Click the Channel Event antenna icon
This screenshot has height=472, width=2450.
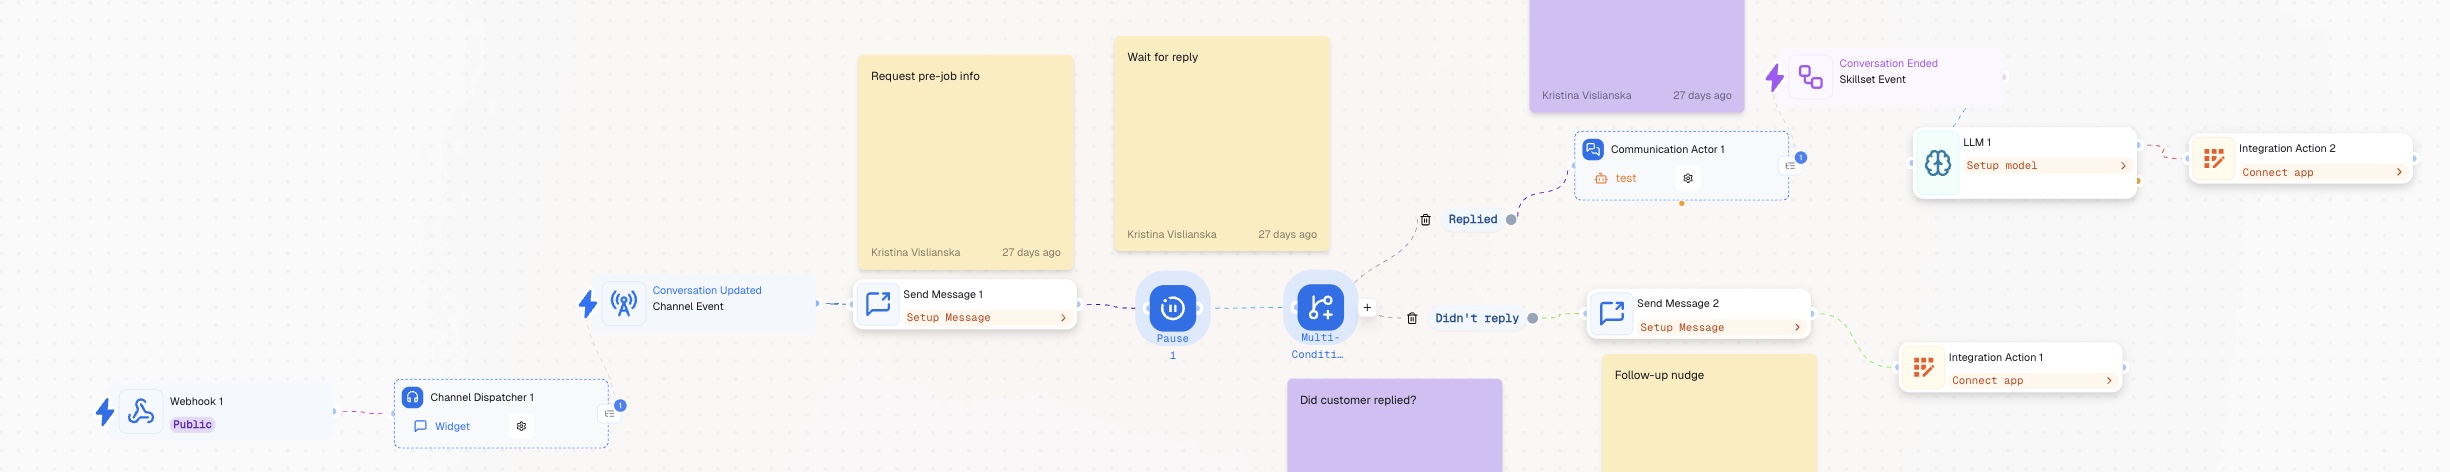pyautogui.click(x=624, y=302)
